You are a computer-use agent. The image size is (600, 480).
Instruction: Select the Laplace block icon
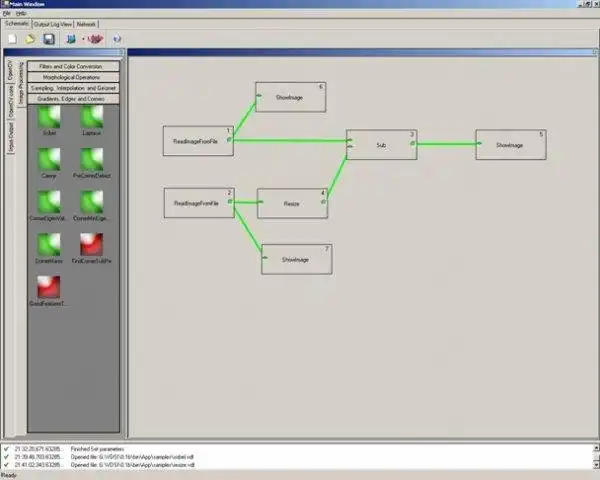92,117
